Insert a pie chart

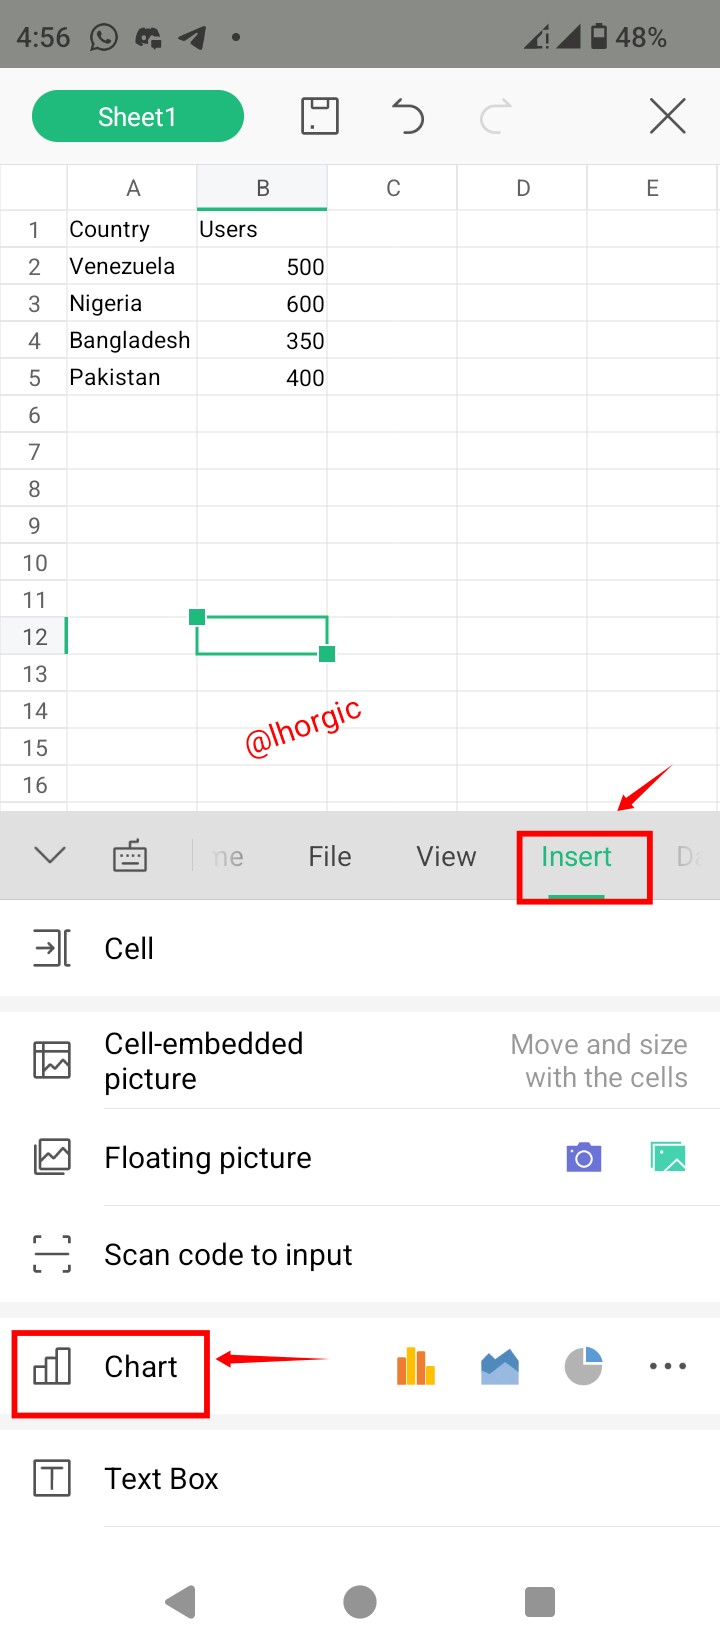click(x=583, y=1366)
